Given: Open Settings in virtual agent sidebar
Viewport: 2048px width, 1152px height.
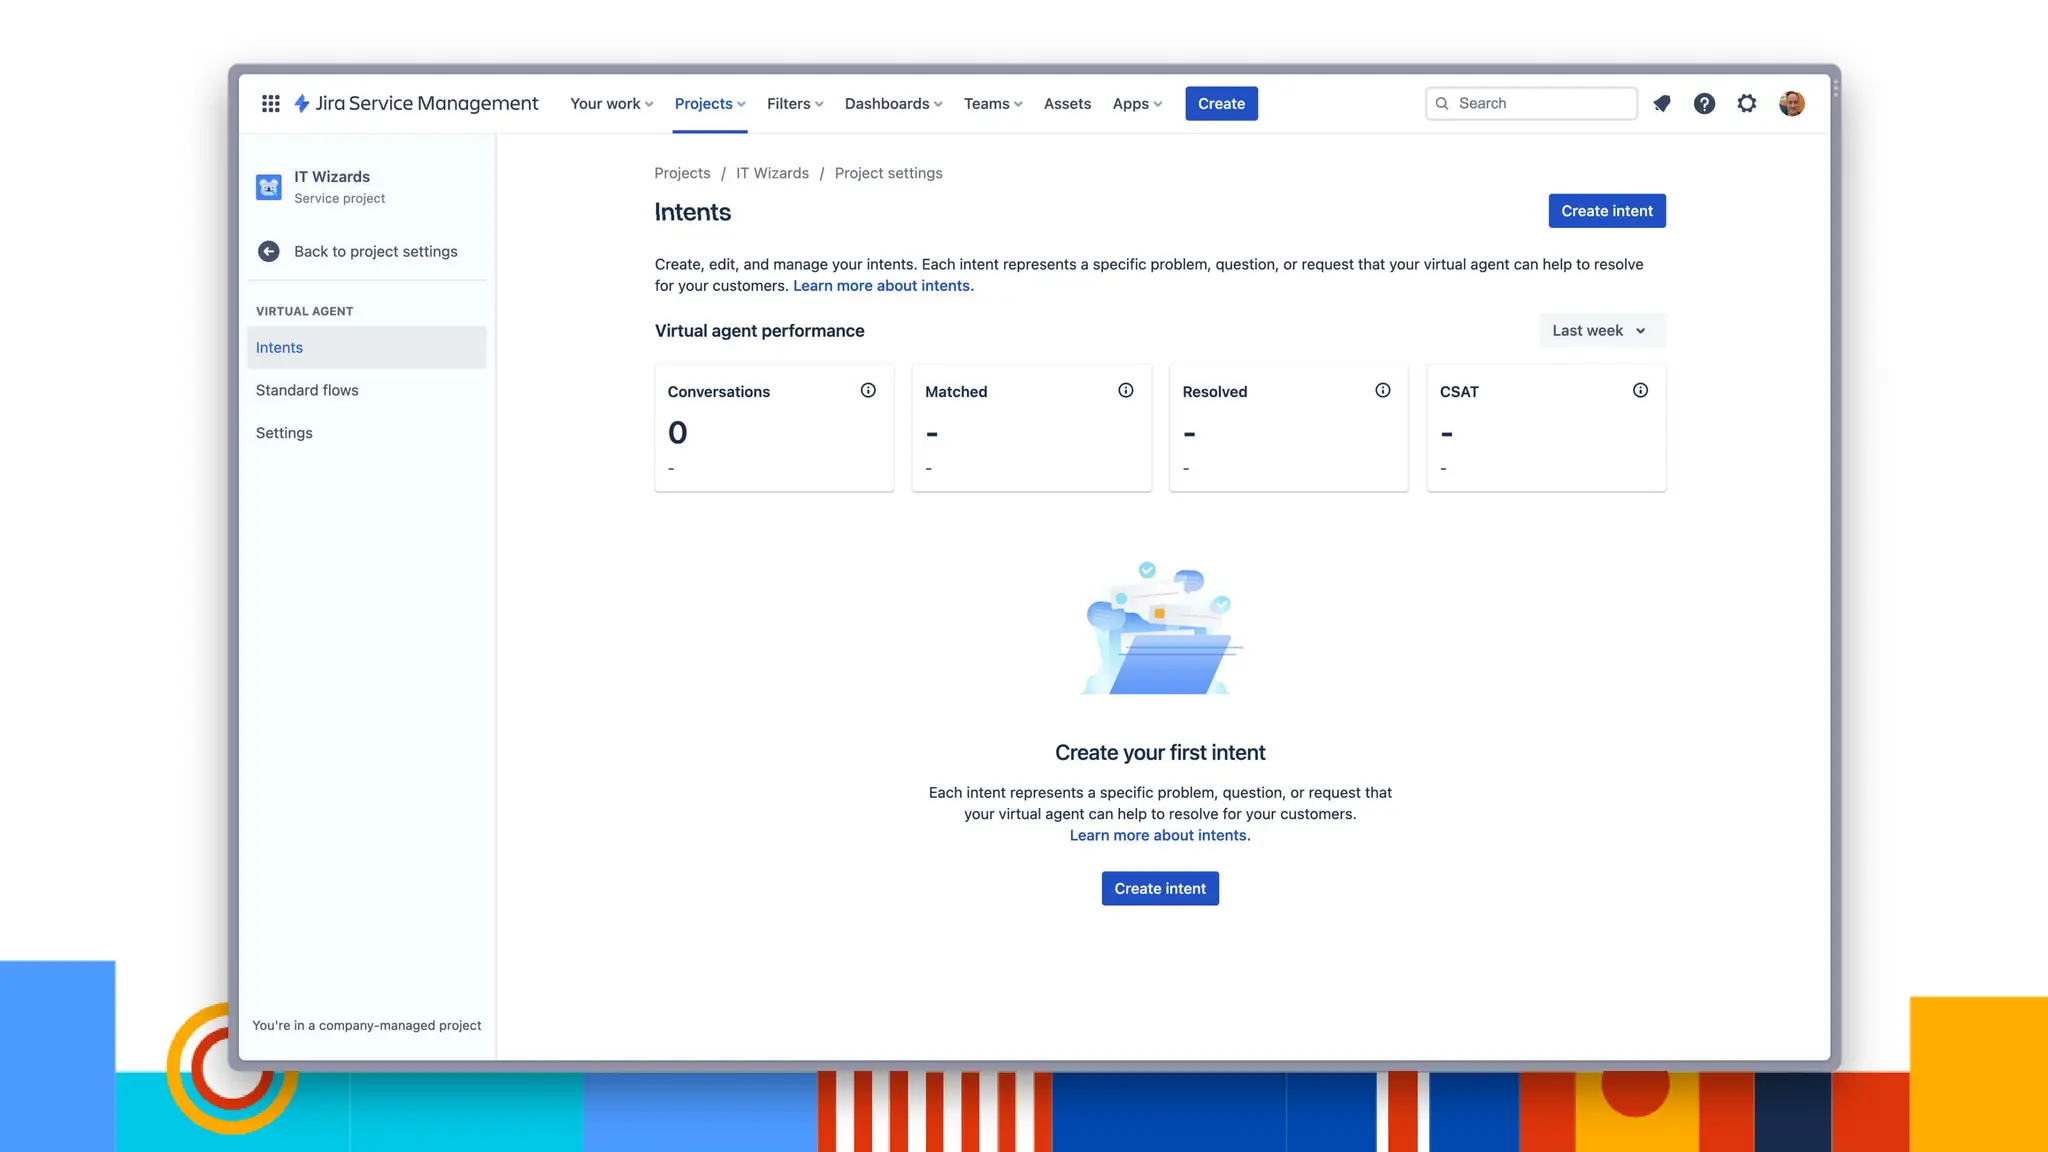Looking at the screenshot, I should coord(284,433).
